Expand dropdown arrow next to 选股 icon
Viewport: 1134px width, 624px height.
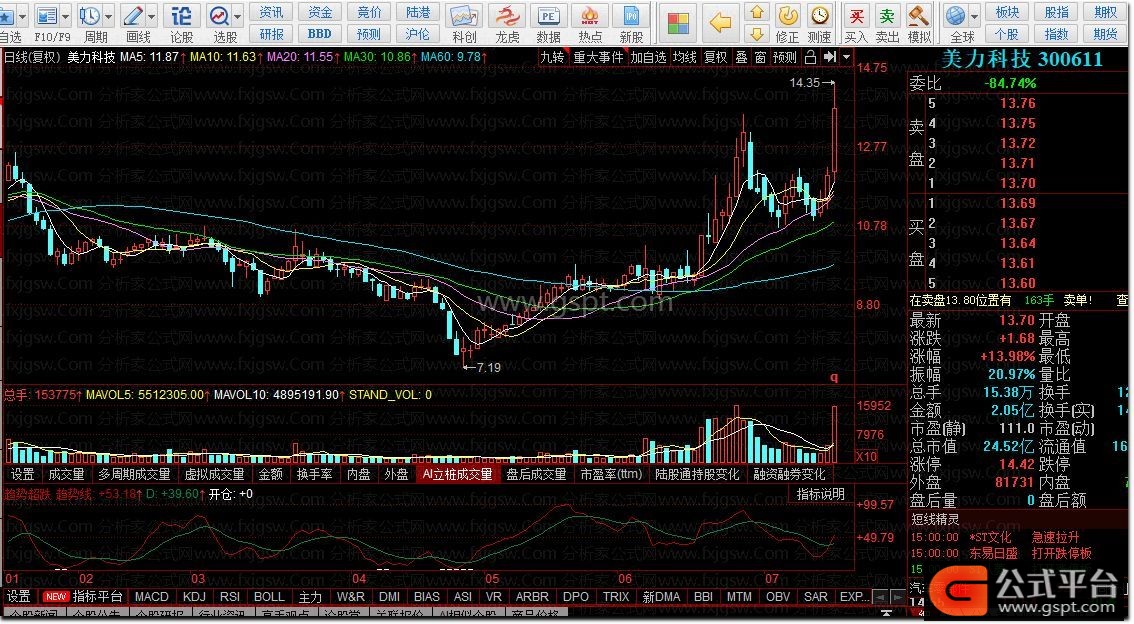click(238, 15)
